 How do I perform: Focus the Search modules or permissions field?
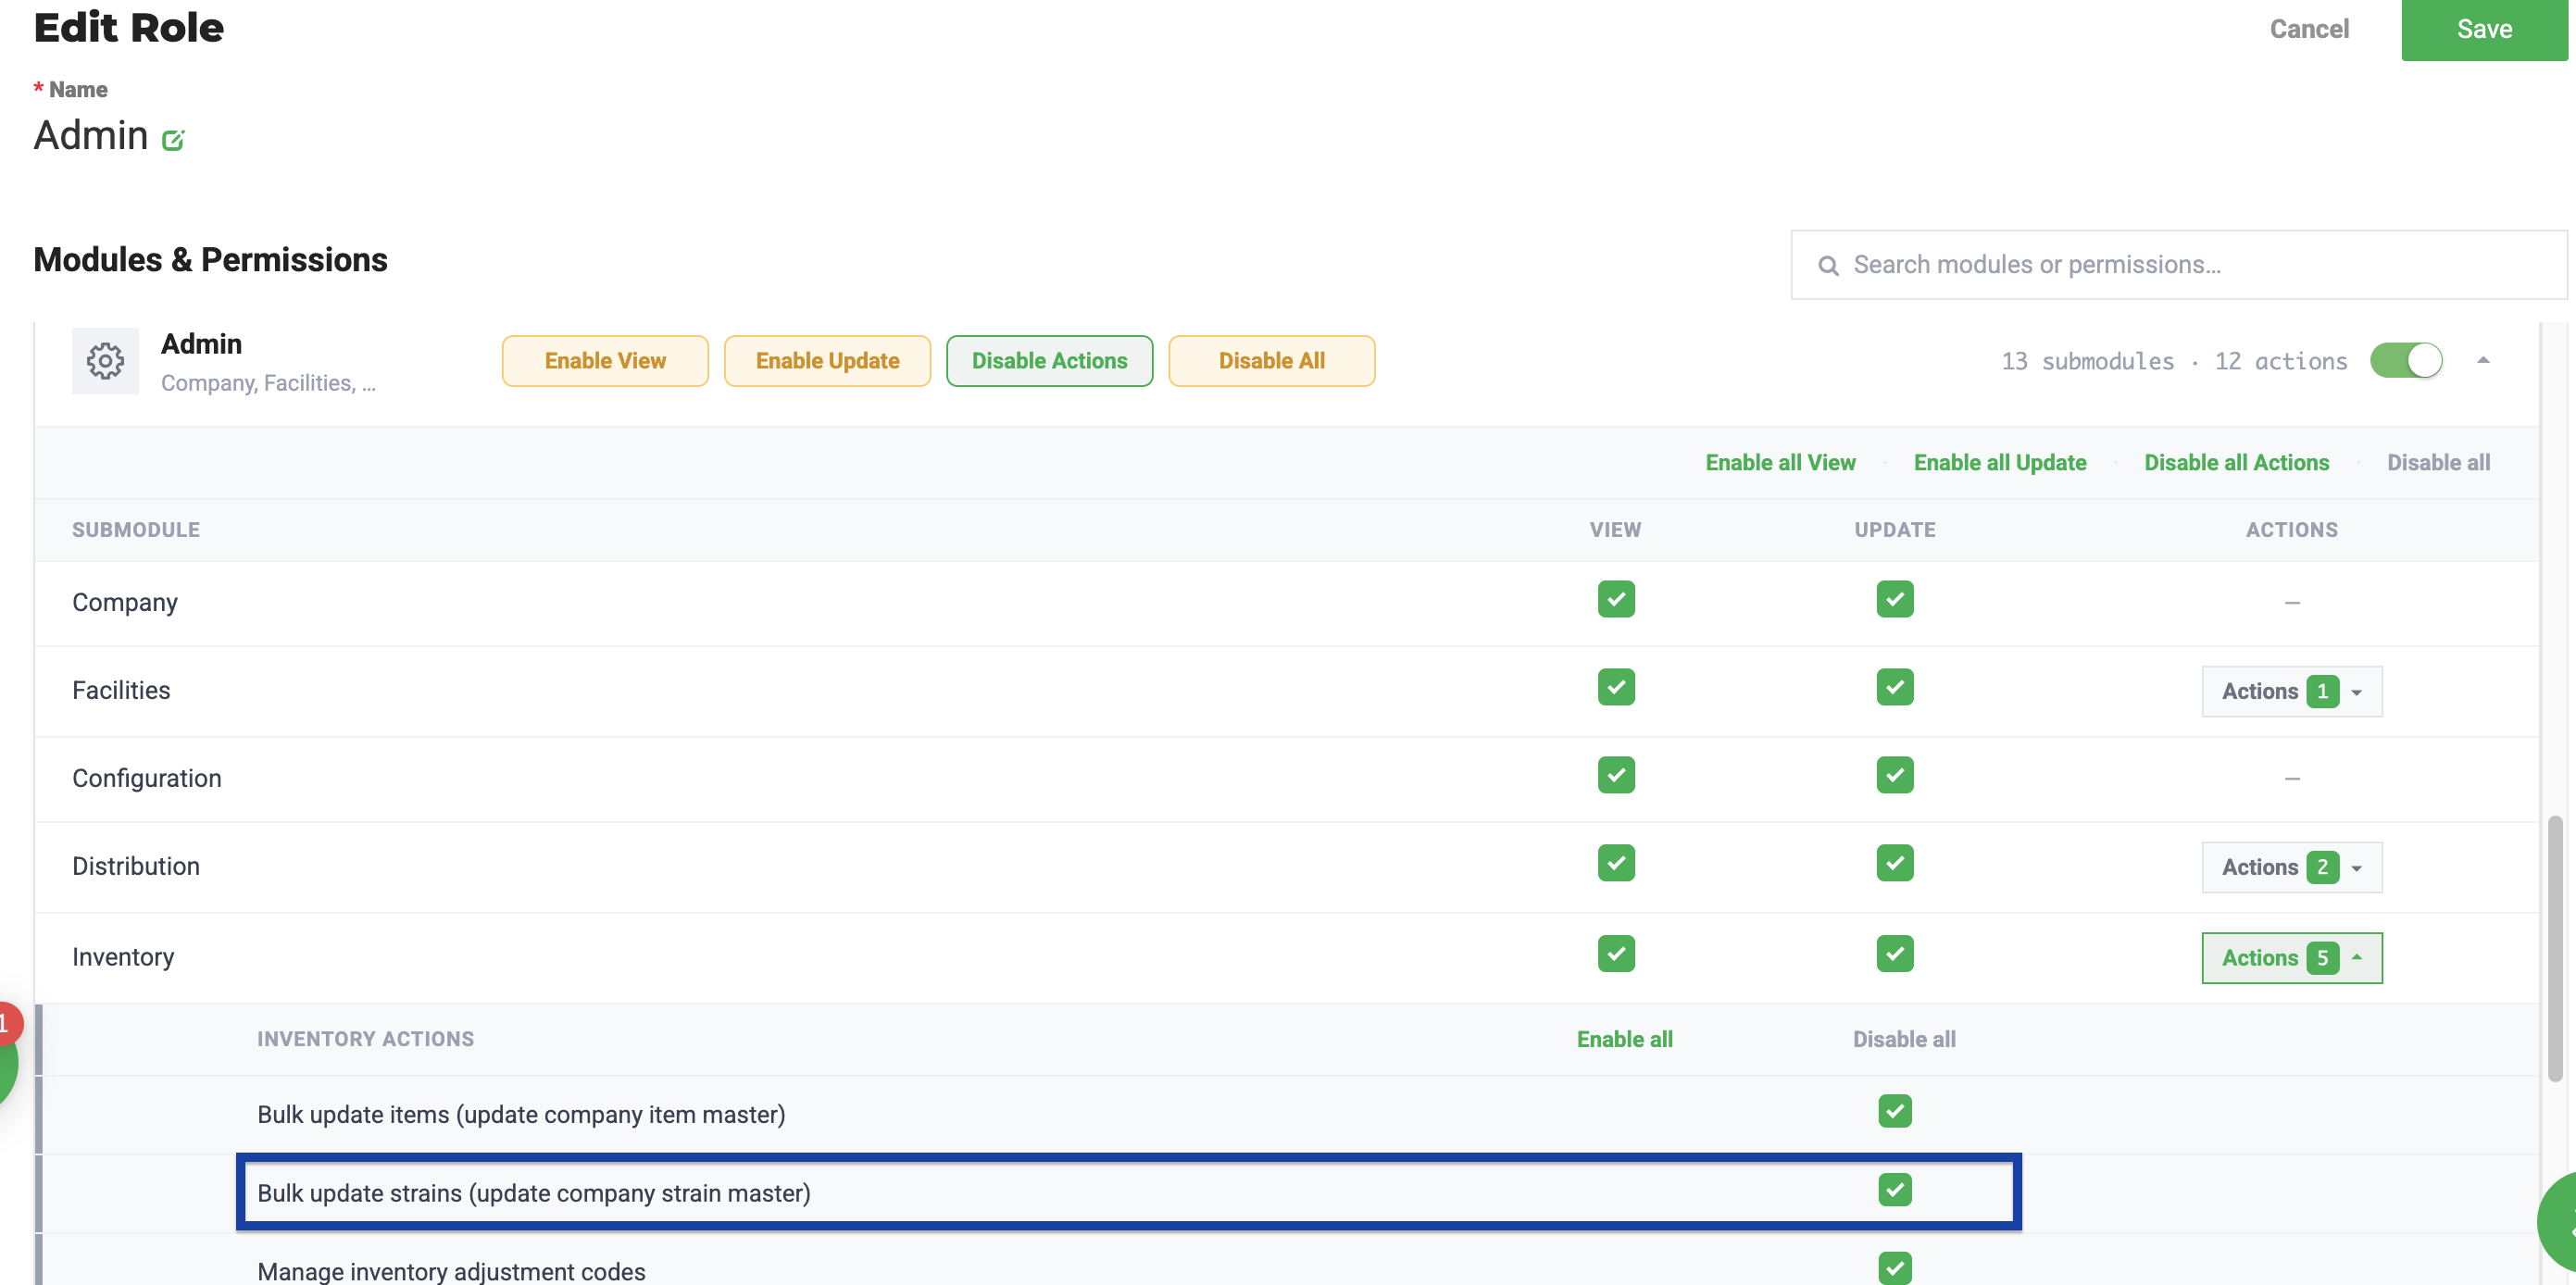pyautogui.click(x=2179, y=265)
